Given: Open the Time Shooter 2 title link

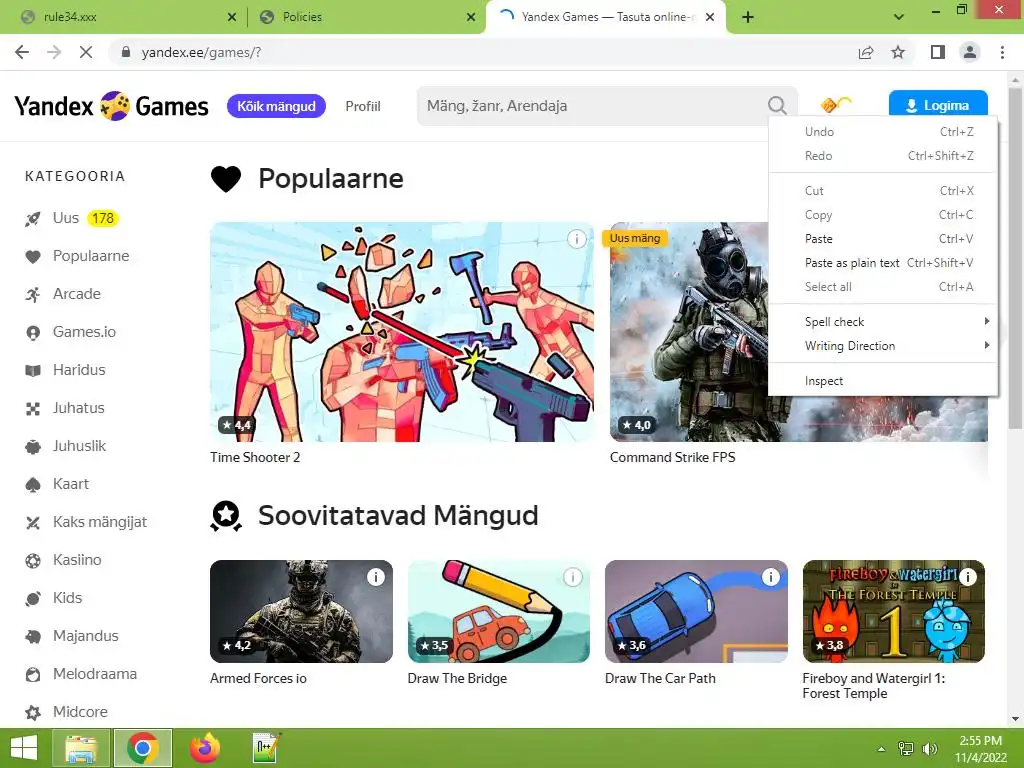Looking at the screenshot, I should (255, 457).
